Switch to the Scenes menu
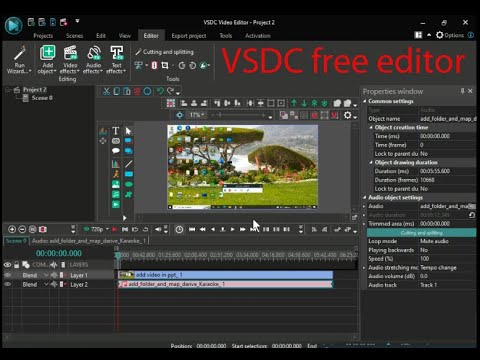This screenshot has height=360, width=480. (74, 36)
